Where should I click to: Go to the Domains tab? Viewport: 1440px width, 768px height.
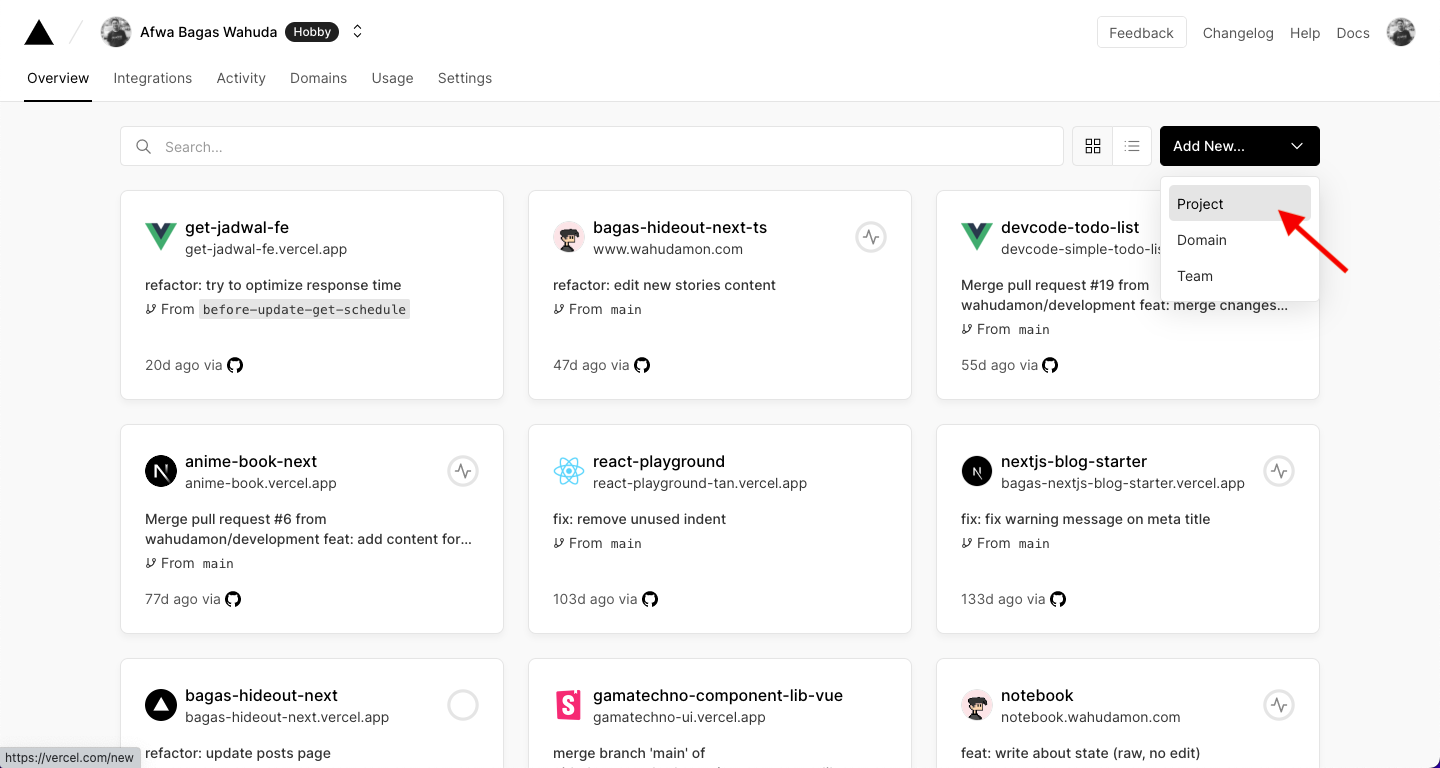point(319,78)
